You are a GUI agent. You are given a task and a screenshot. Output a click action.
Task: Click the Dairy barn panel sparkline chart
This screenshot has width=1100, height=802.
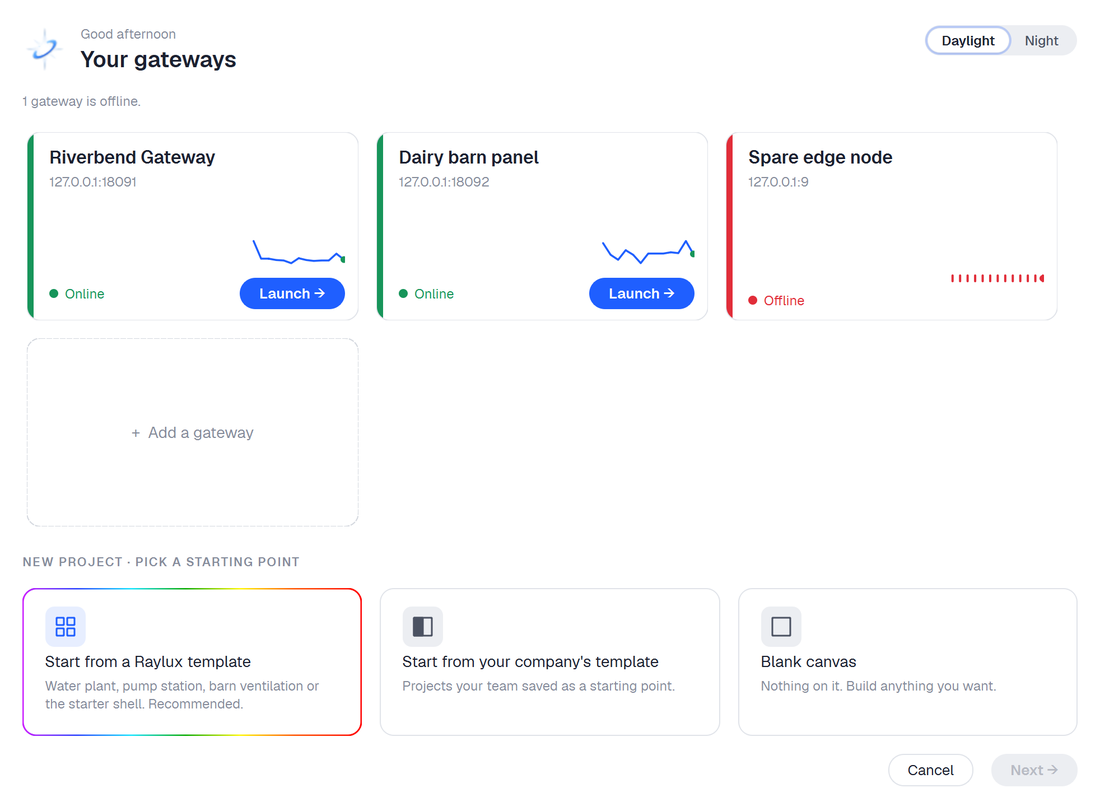pyautogui.click(x=648, y=252)
